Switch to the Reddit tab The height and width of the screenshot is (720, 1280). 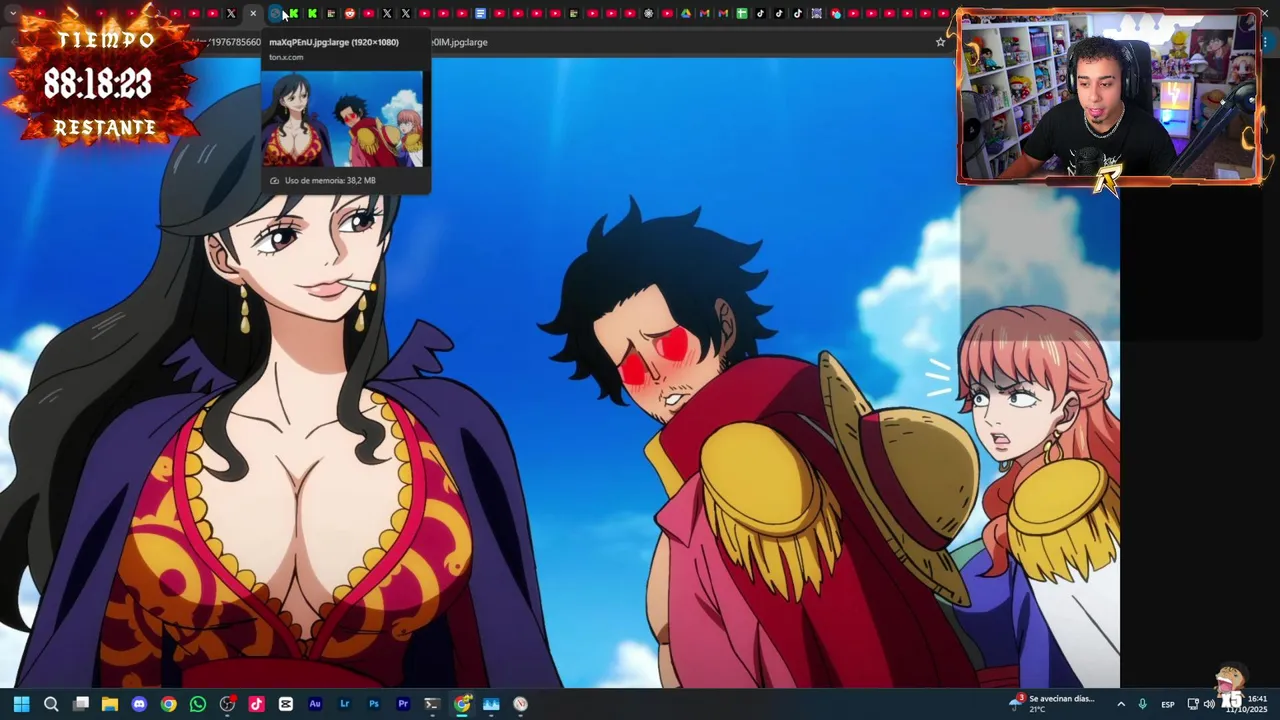click(x=349, y=14)
